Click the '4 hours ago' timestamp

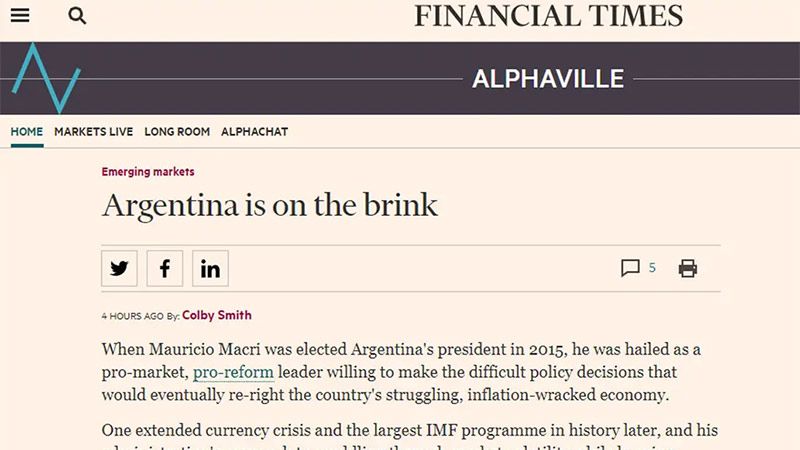(x=132, y=316)
